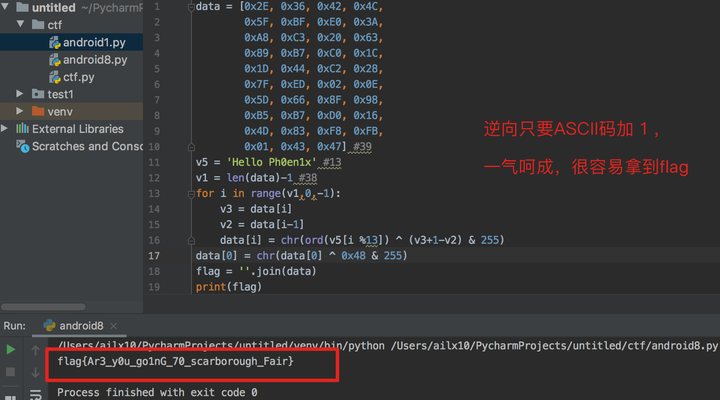Viewport: 720px width, 400px height.
Task: Click the 'Hello Ph0en1x' string literal
Action: (271, 162)
